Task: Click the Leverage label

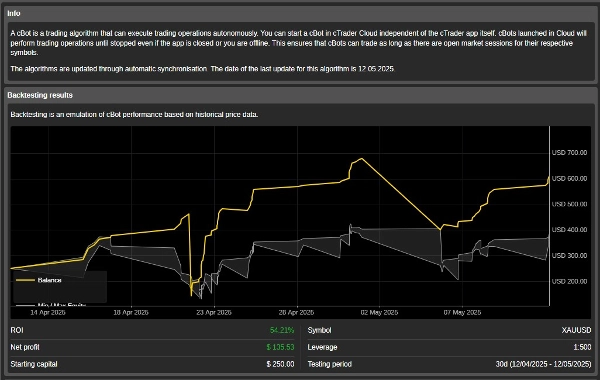Action: [x=323, y=347]
